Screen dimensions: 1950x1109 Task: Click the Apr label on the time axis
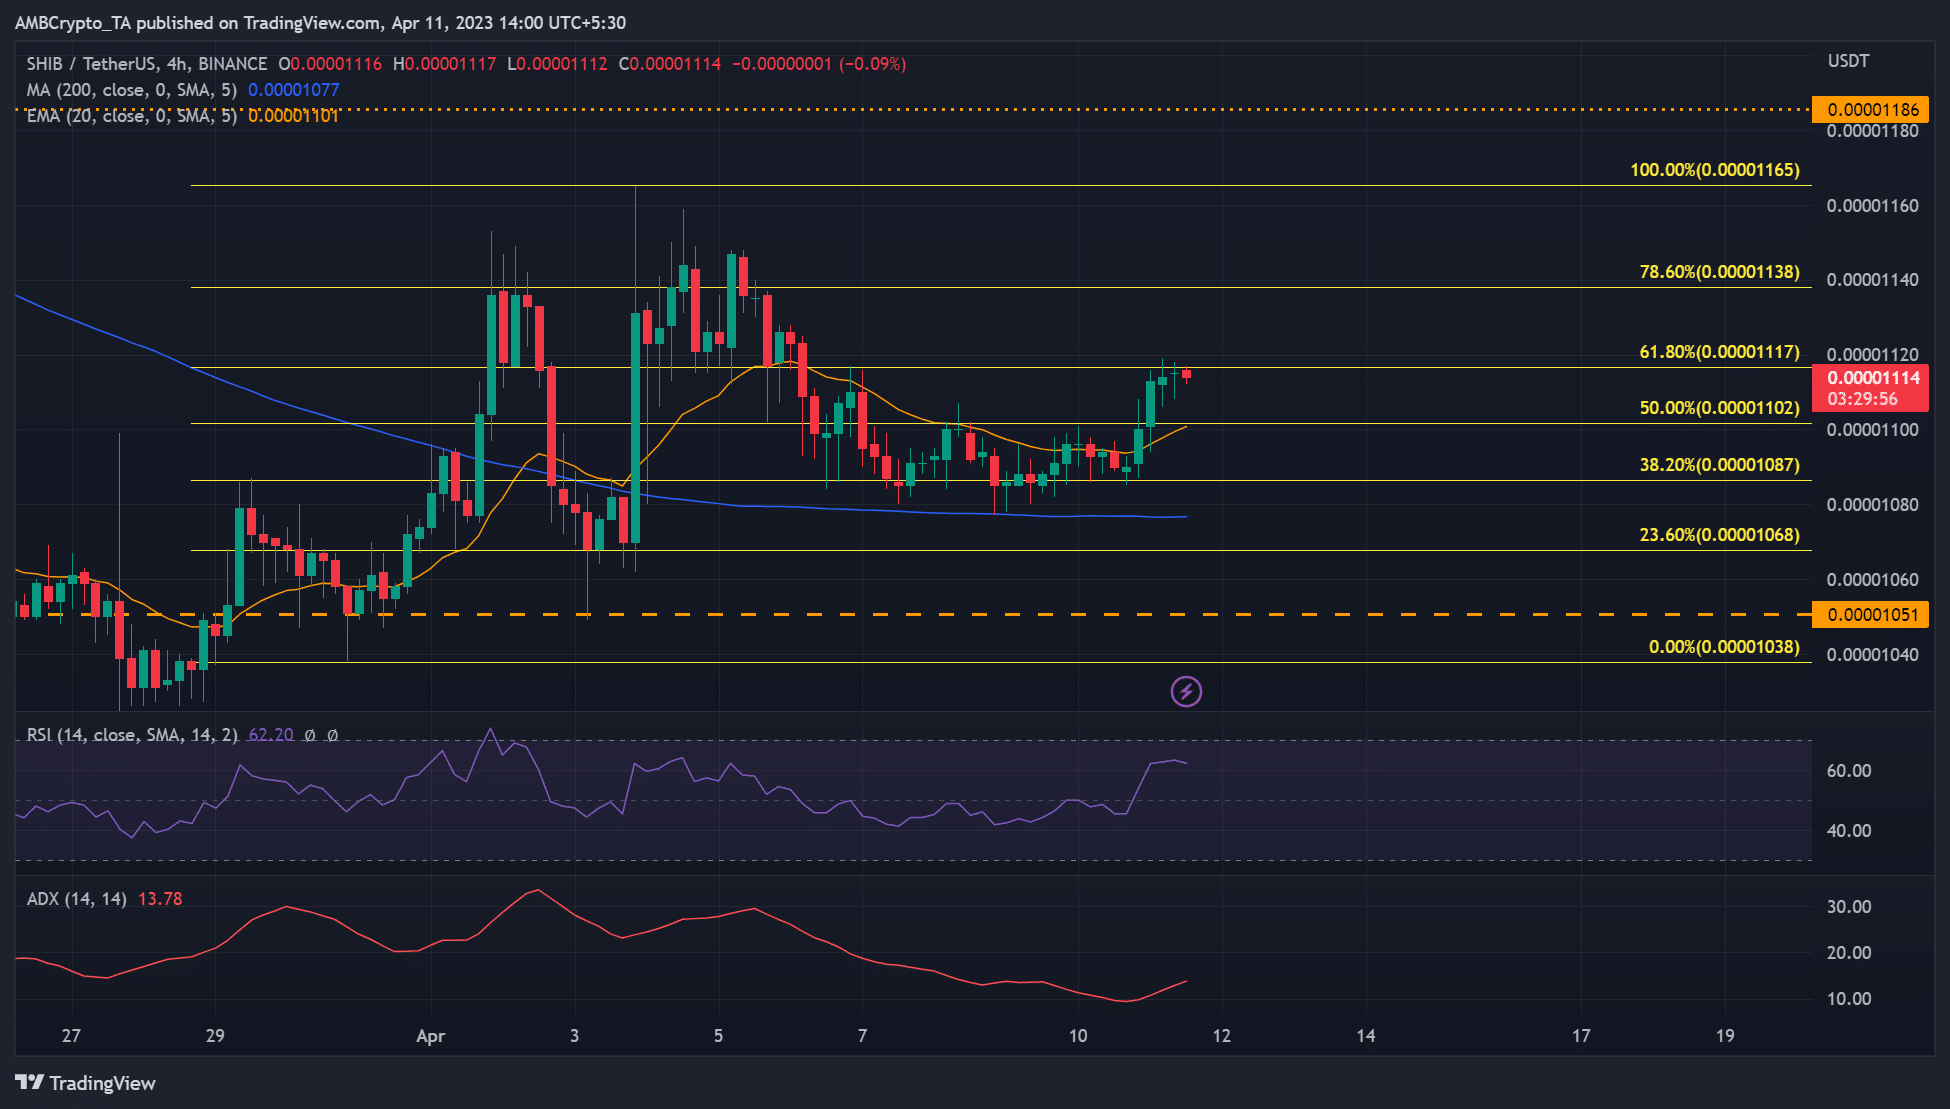click(430, 1036)
